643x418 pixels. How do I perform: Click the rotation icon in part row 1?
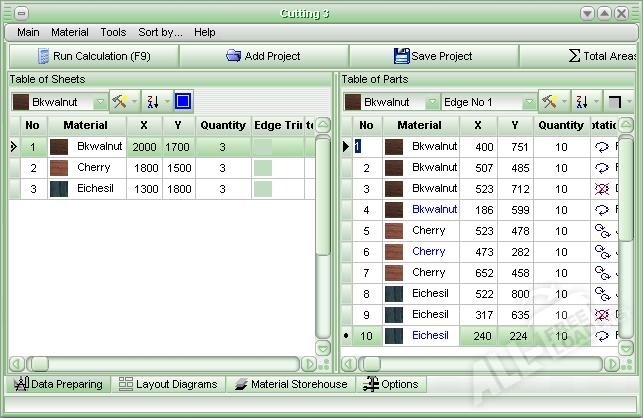602,146
